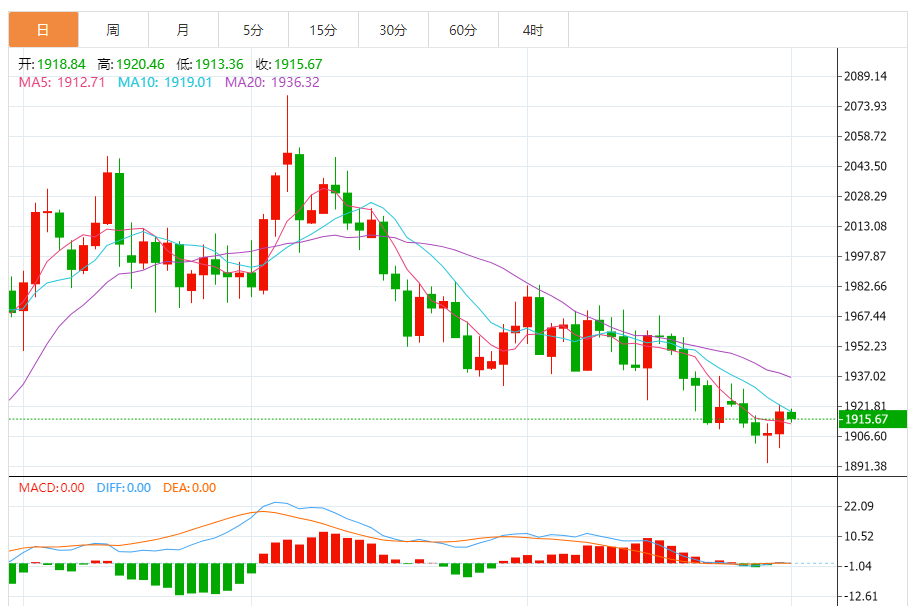Switch to the 周 weekly tab
This screenshot has width=912, height=606.
pyautogui.click(x=113, y=30)
